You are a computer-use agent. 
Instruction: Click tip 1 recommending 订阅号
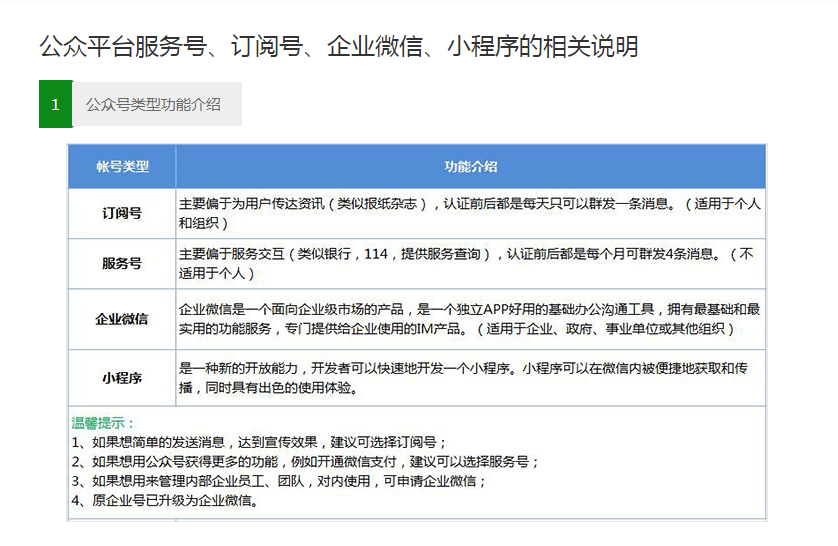click(259, 442)
